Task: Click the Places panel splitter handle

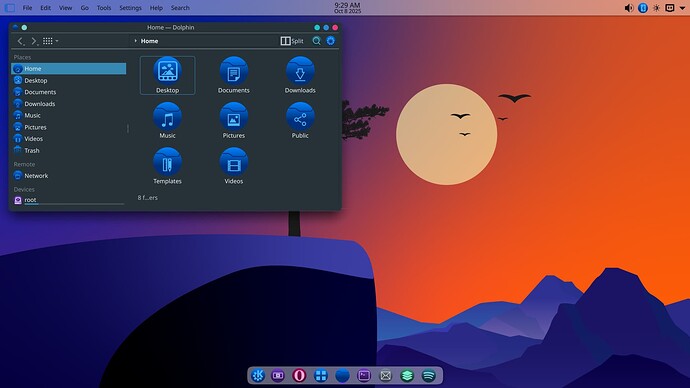Action: pyautogui.click(x=128, y=128)
